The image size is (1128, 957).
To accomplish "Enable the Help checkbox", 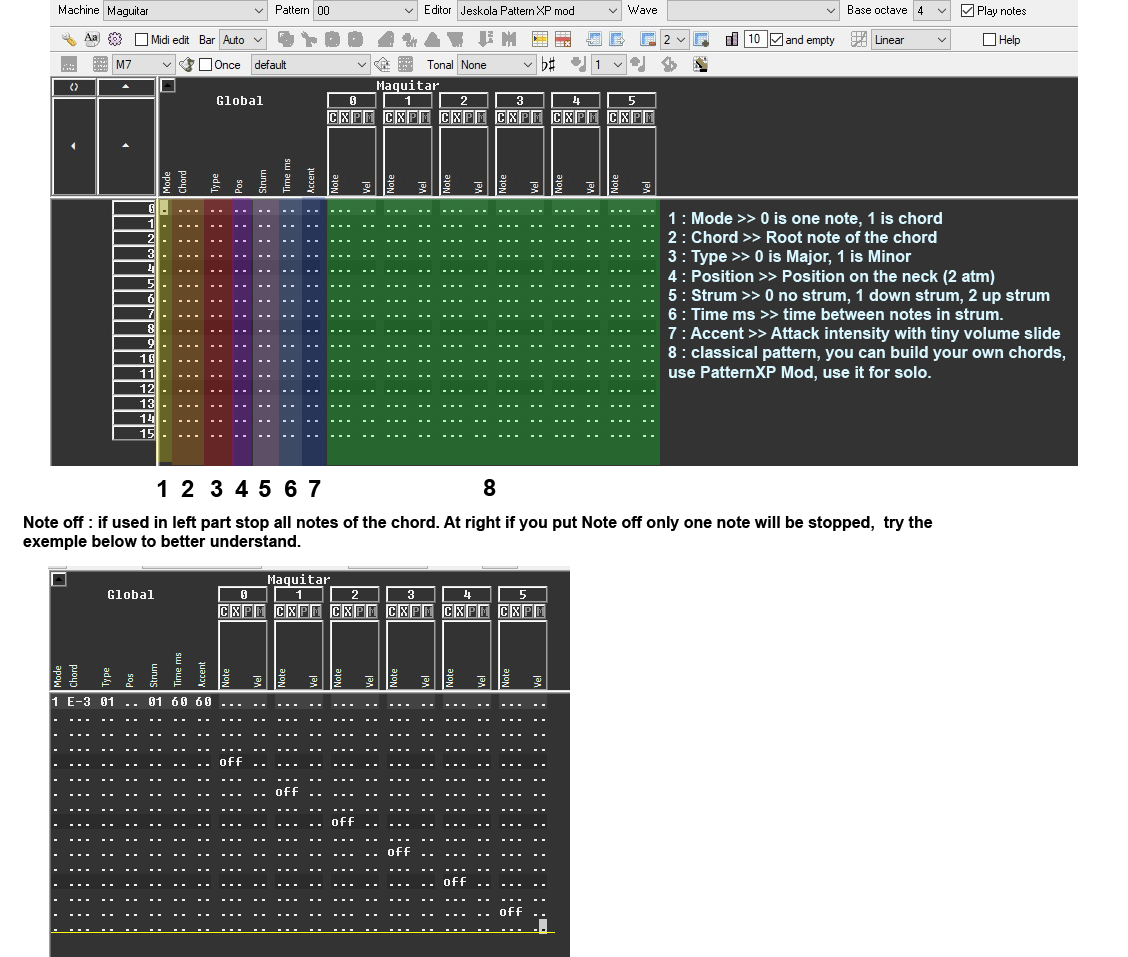I will click(x=989, y=40).
